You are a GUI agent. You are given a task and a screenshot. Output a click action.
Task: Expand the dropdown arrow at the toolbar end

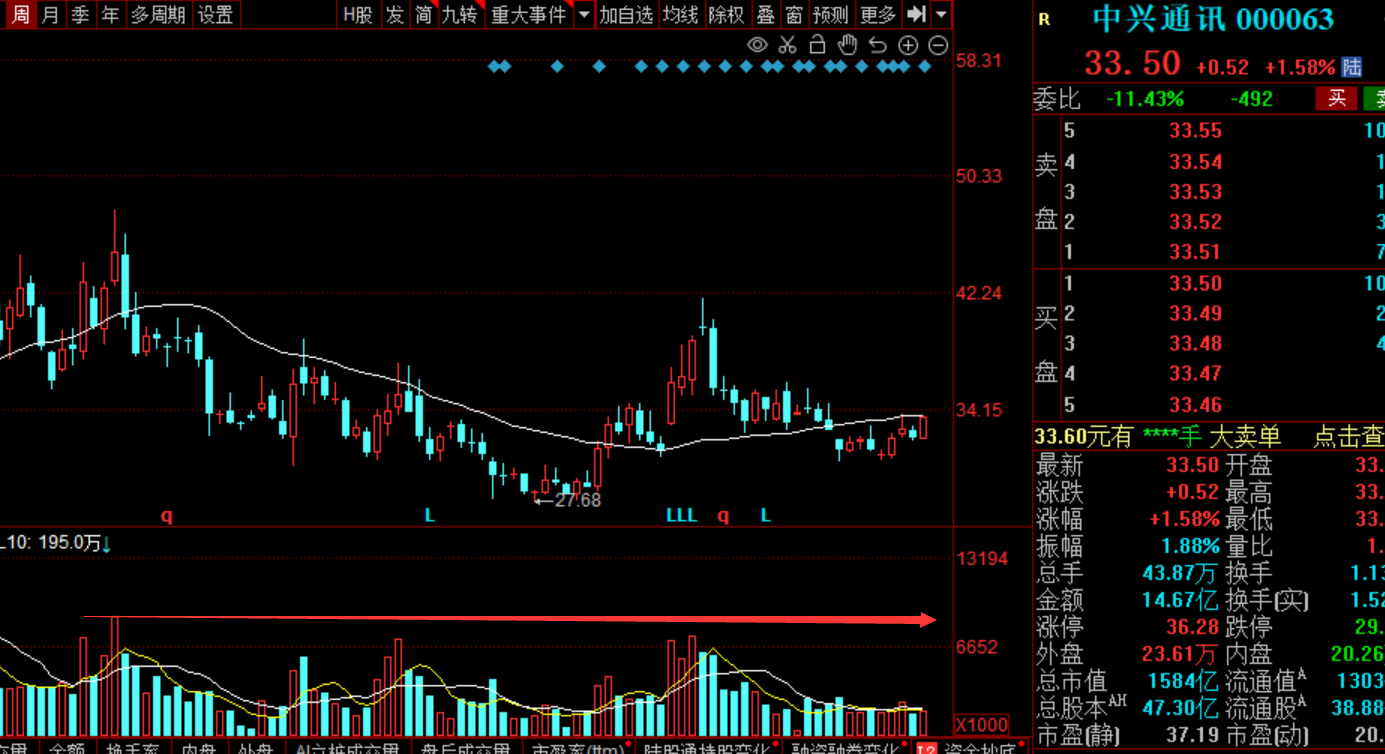[941, 15]
